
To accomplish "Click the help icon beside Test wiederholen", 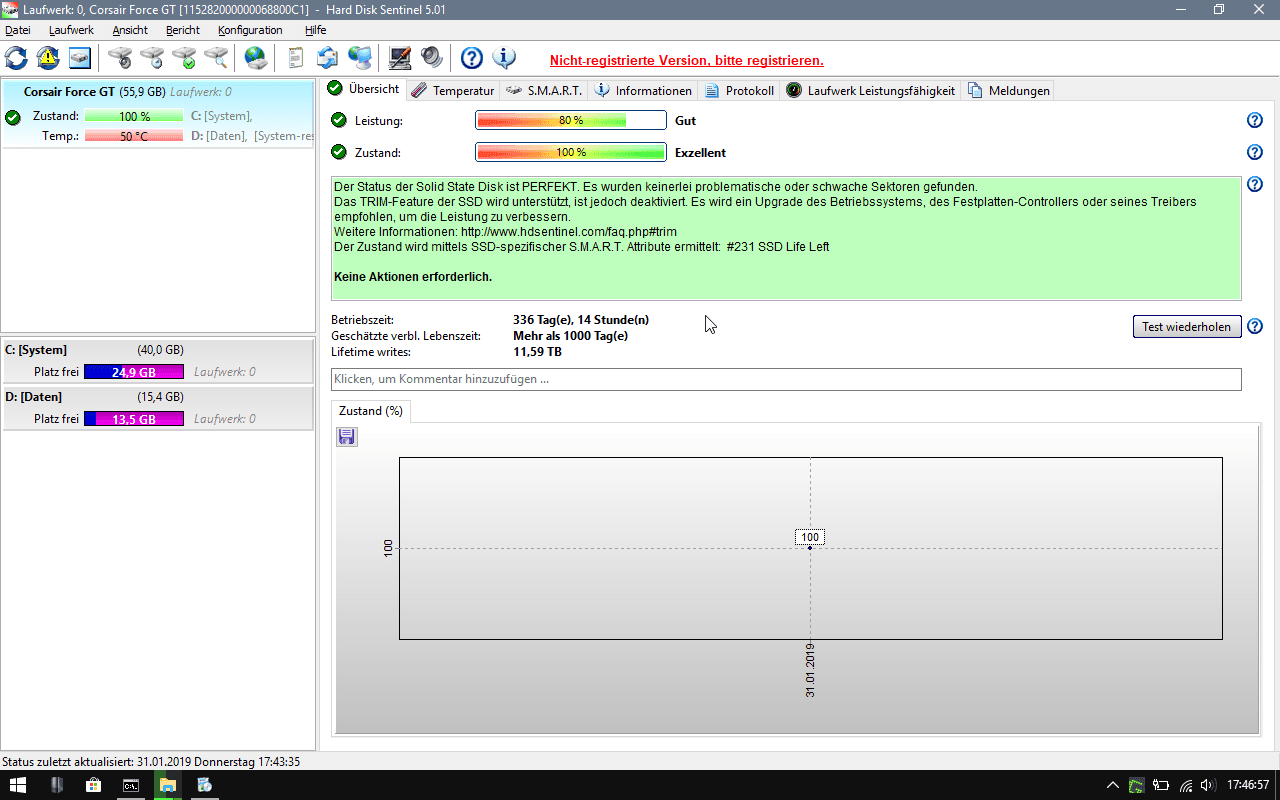I will click(1255, 327).
